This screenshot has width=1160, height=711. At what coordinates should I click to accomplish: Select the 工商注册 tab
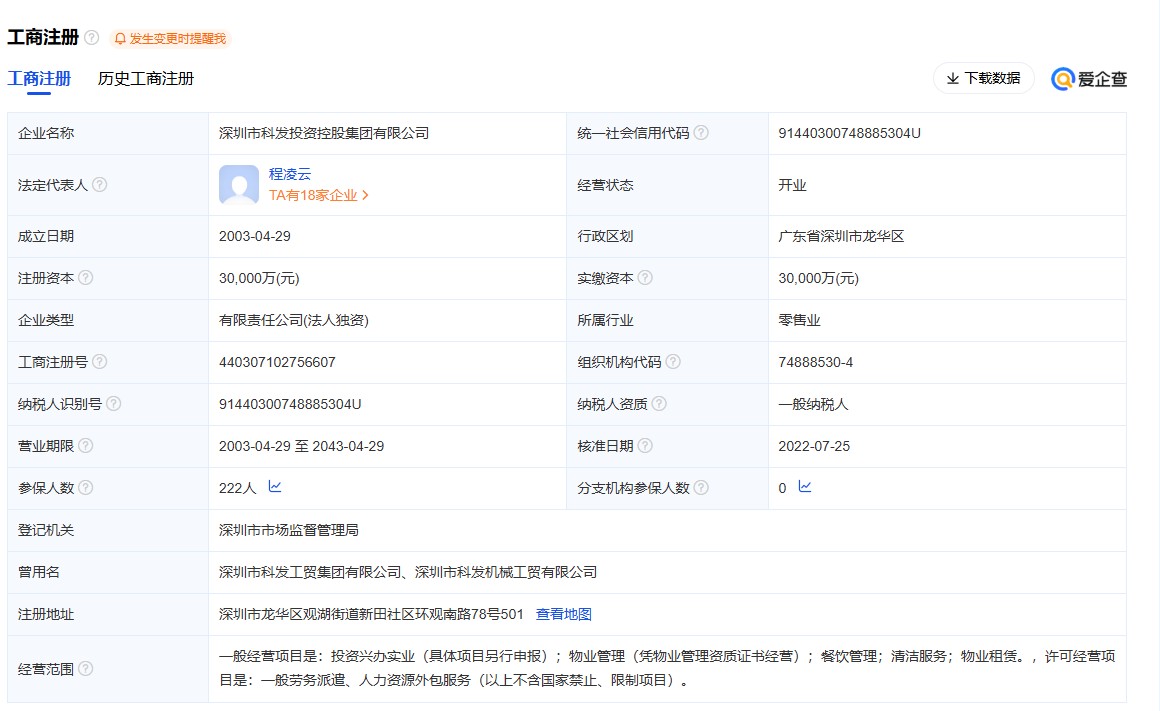coord(39,79)
